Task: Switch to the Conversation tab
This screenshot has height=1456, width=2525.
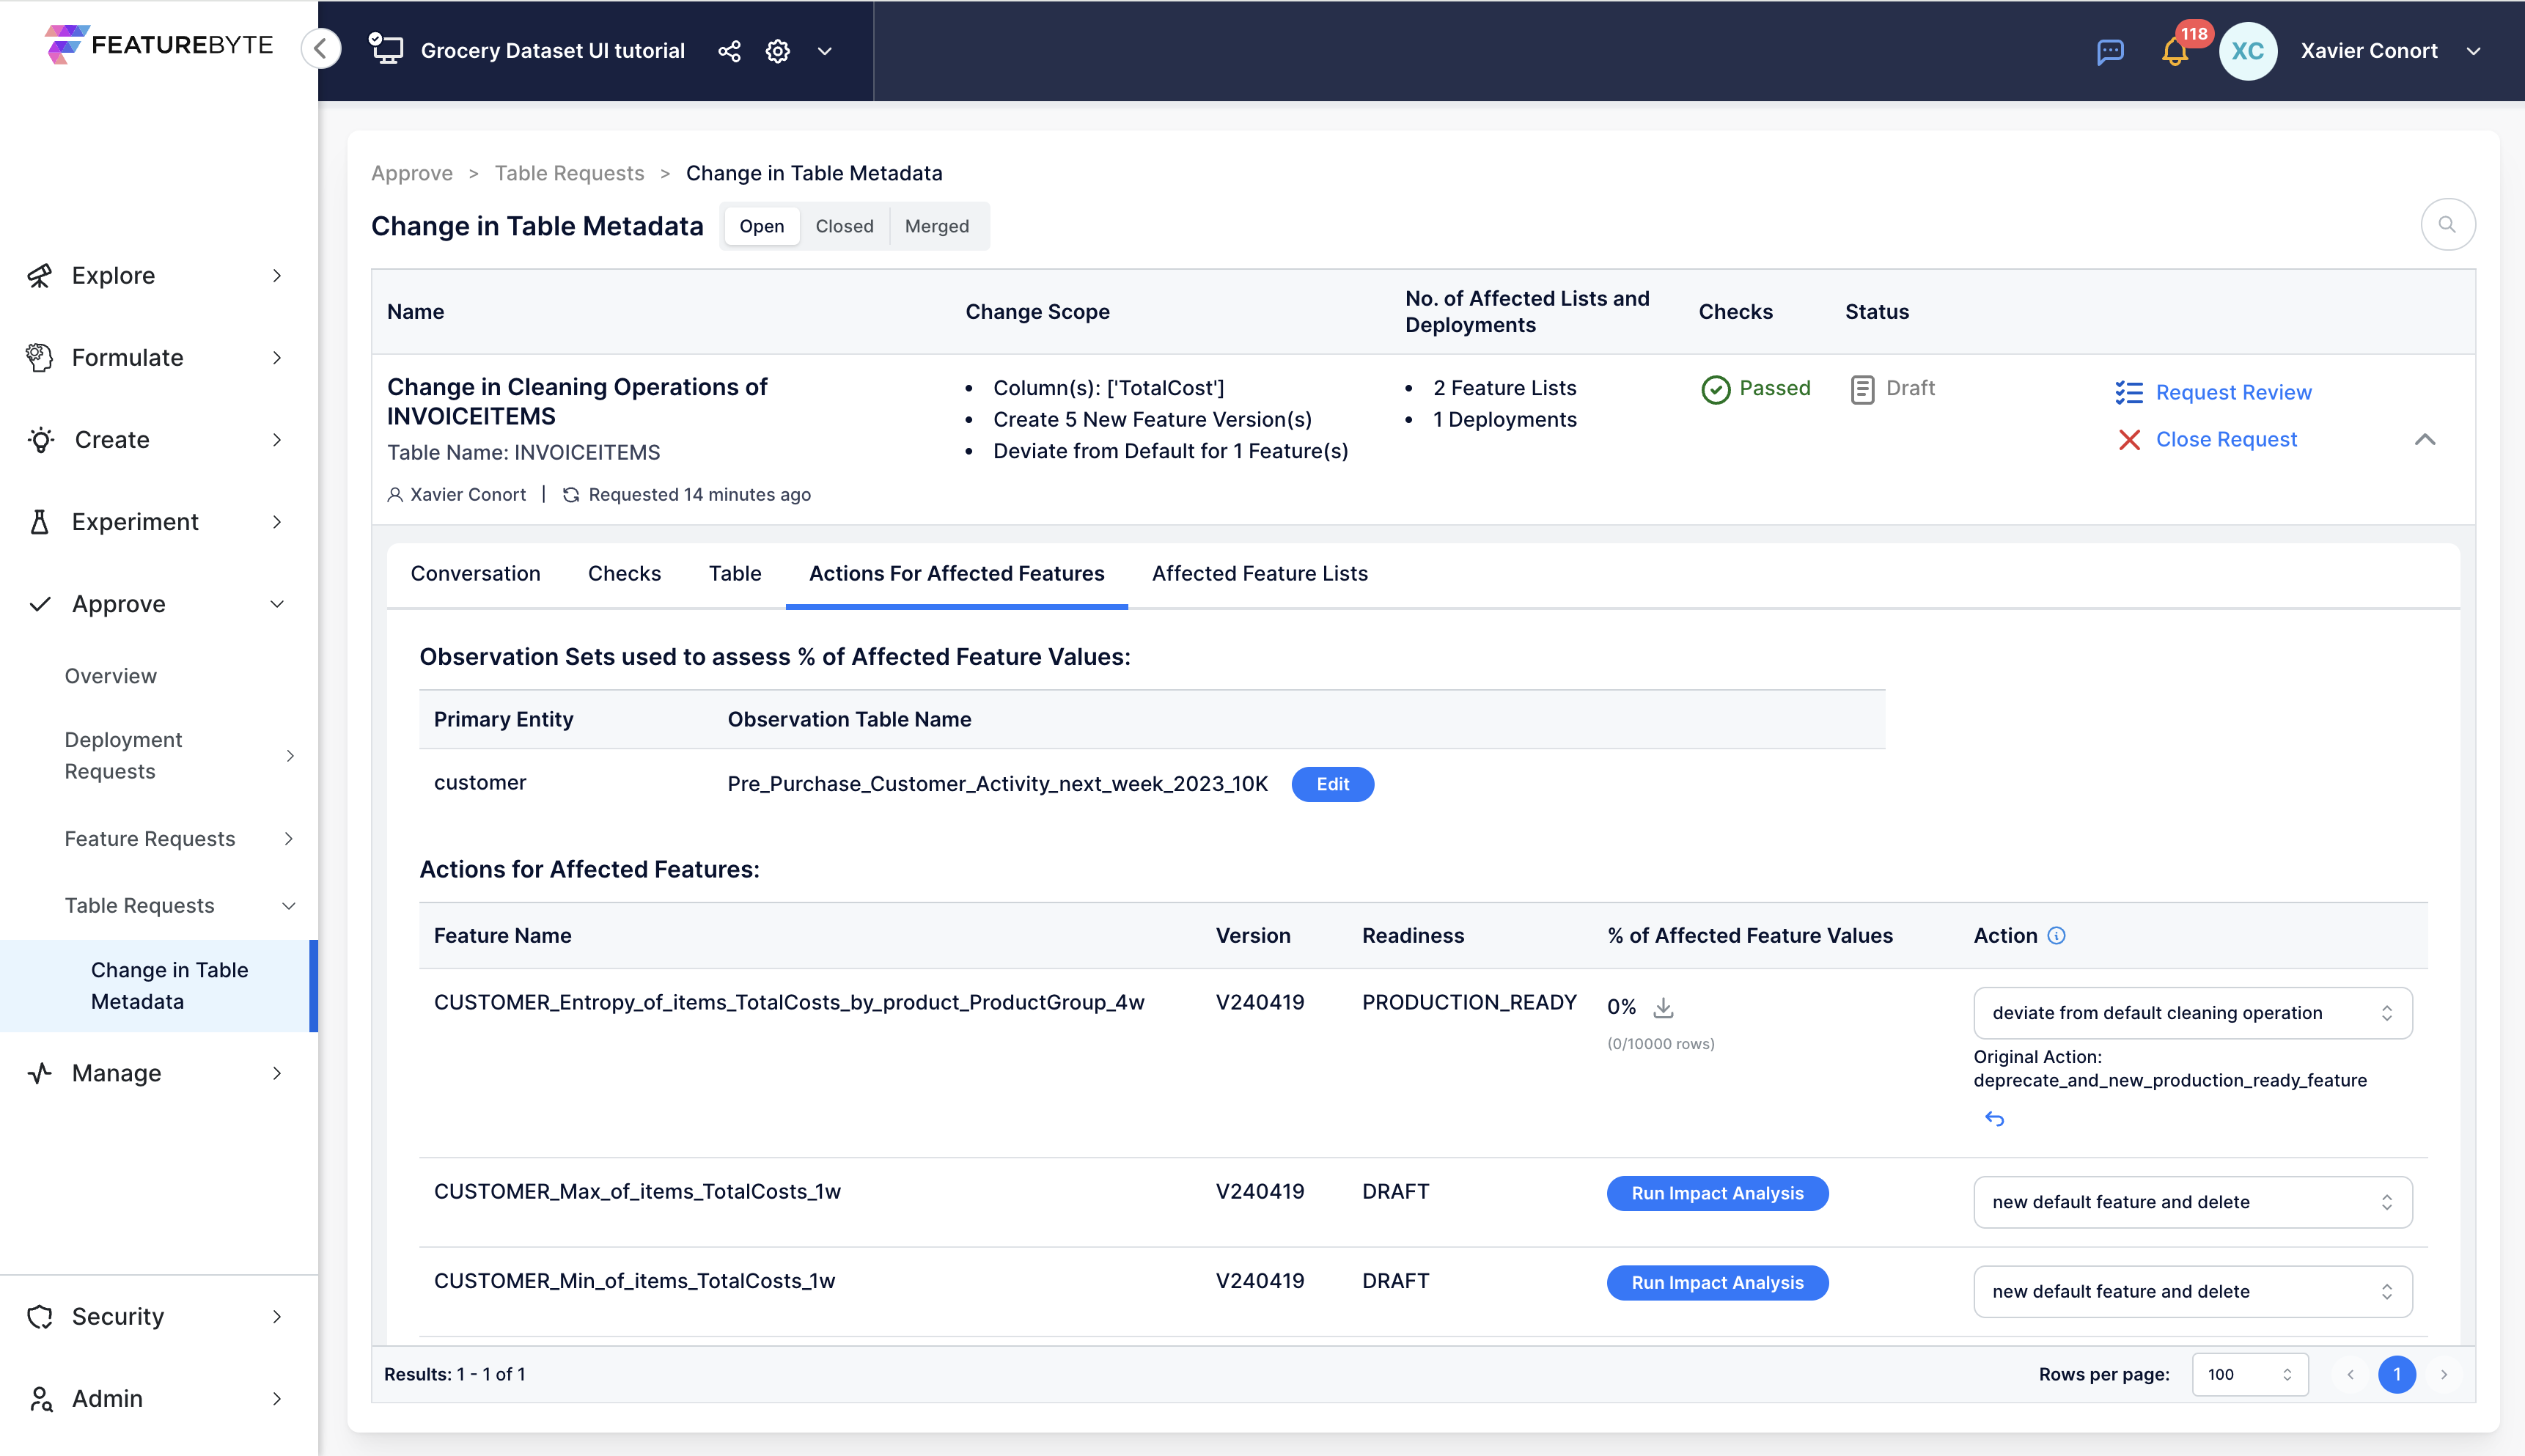Action: point(475,573)
